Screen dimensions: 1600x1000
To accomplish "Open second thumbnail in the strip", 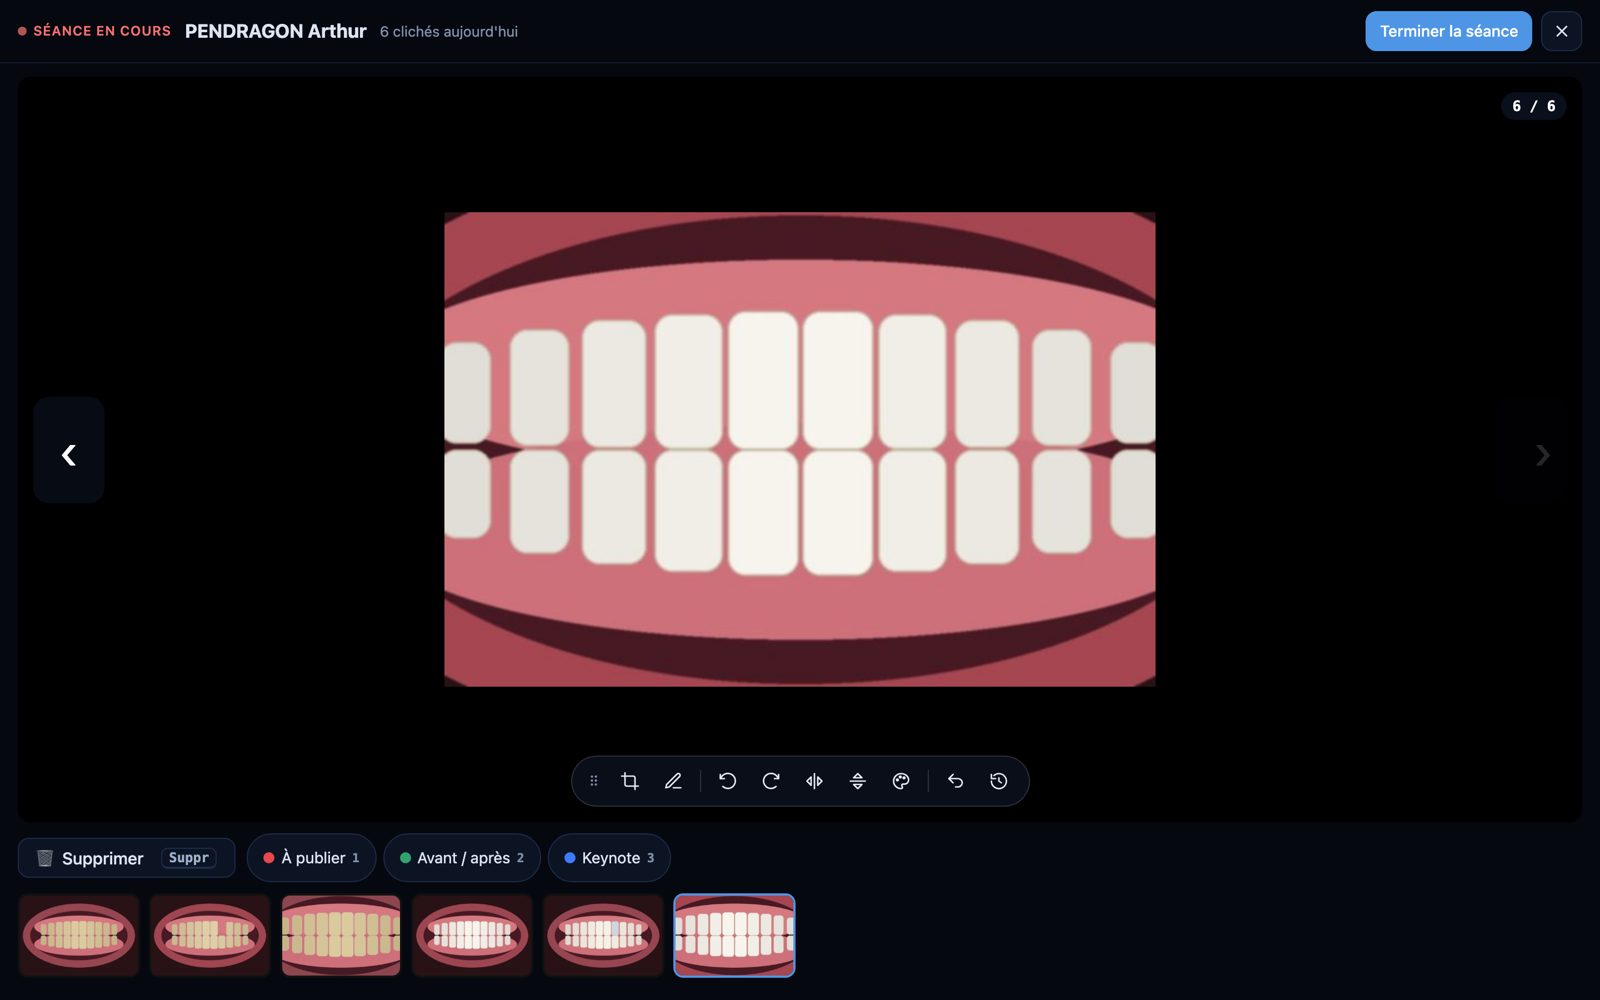I will click(x=210, y=935).
